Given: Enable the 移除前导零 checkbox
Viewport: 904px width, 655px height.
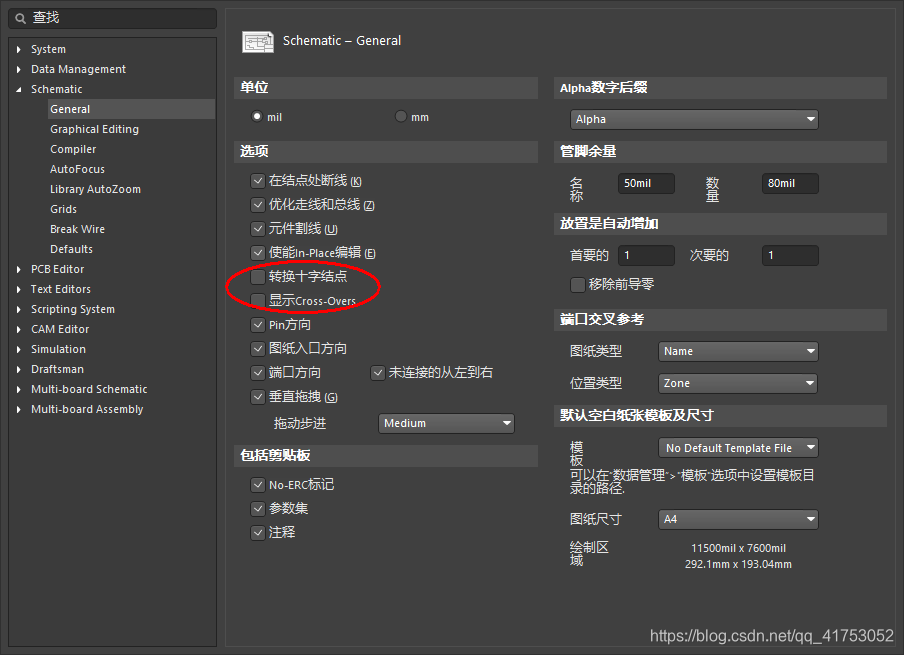Looking at the screenshot, I should (578, 284).
